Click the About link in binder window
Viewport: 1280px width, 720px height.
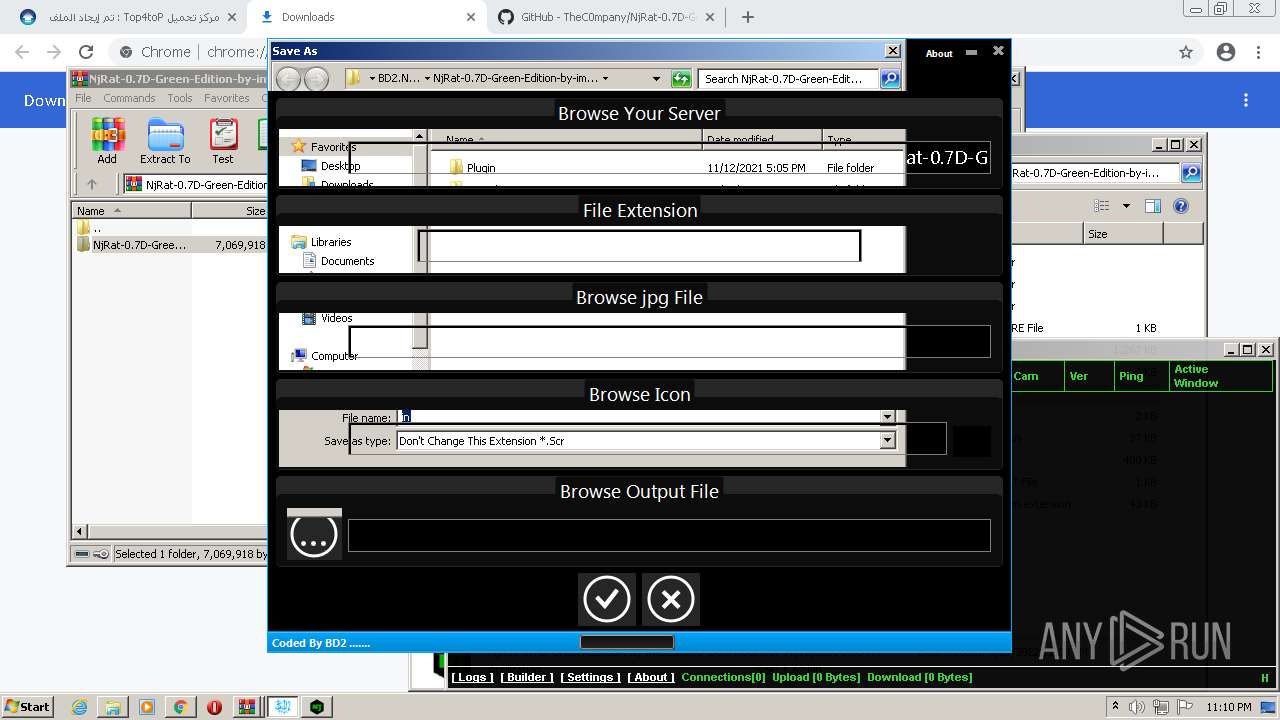click(939, 54)
